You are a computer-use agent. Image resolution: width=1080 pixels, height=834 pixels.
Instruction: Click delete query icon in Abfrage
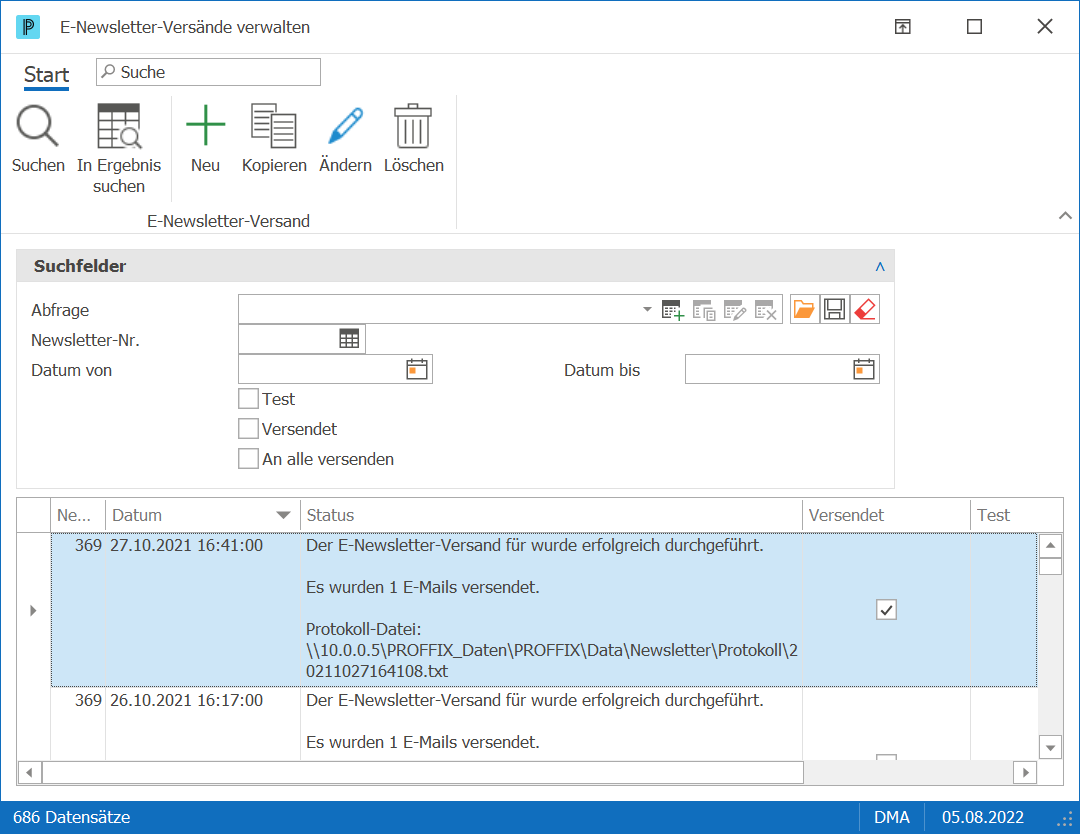click(x=765, y=310)
